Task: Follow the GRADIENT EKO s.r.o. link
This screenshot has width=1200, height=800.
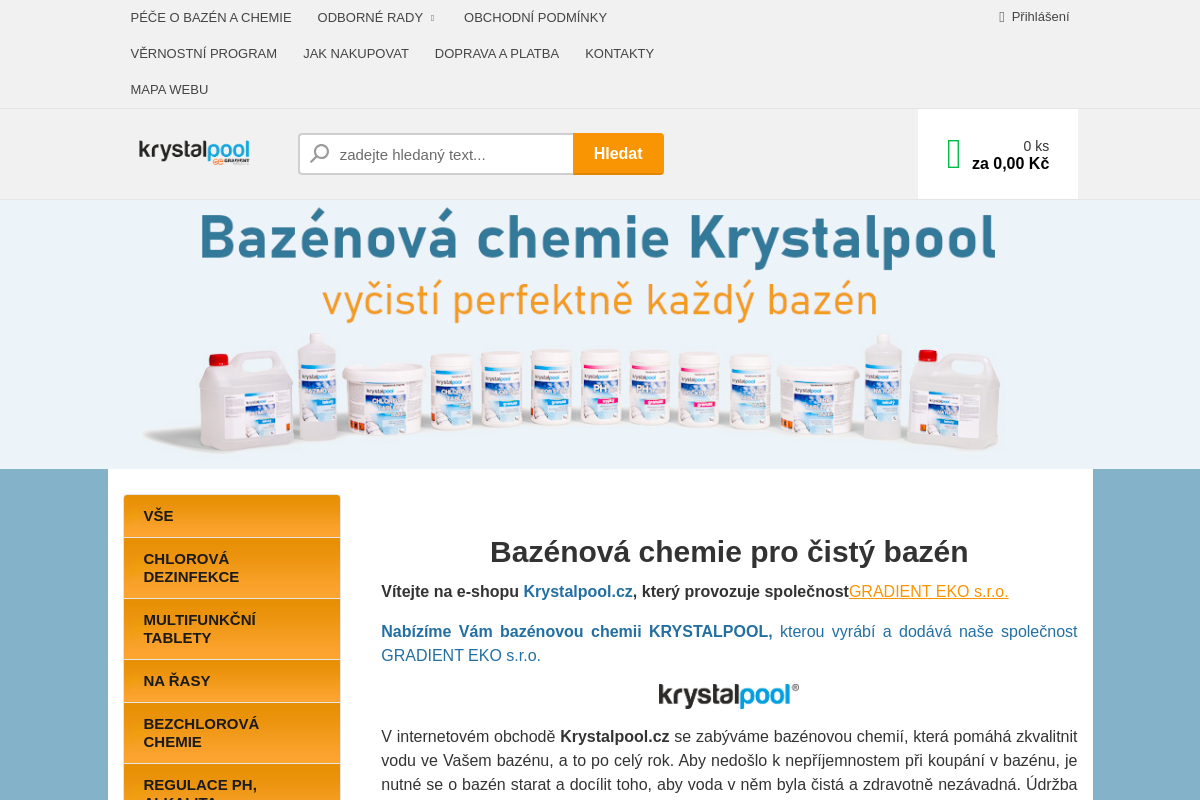Action: (x=929, y=590)
